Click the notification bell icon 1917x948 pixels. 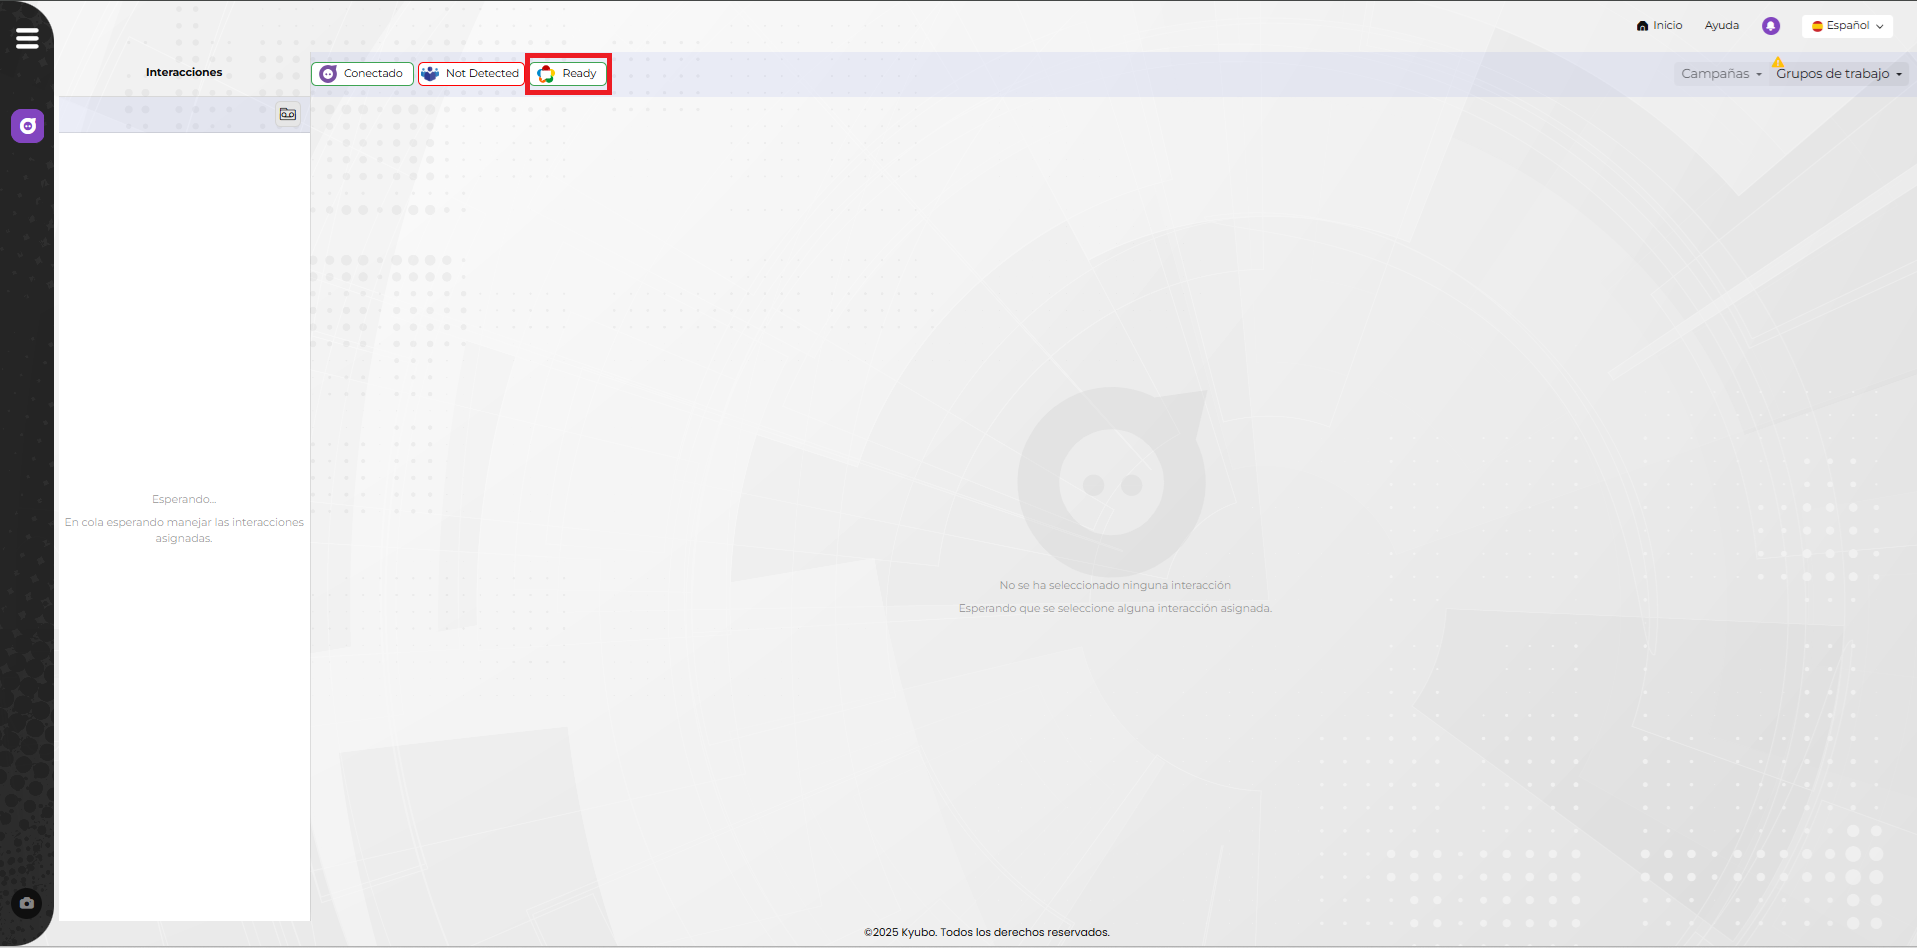click(1770, 26)
